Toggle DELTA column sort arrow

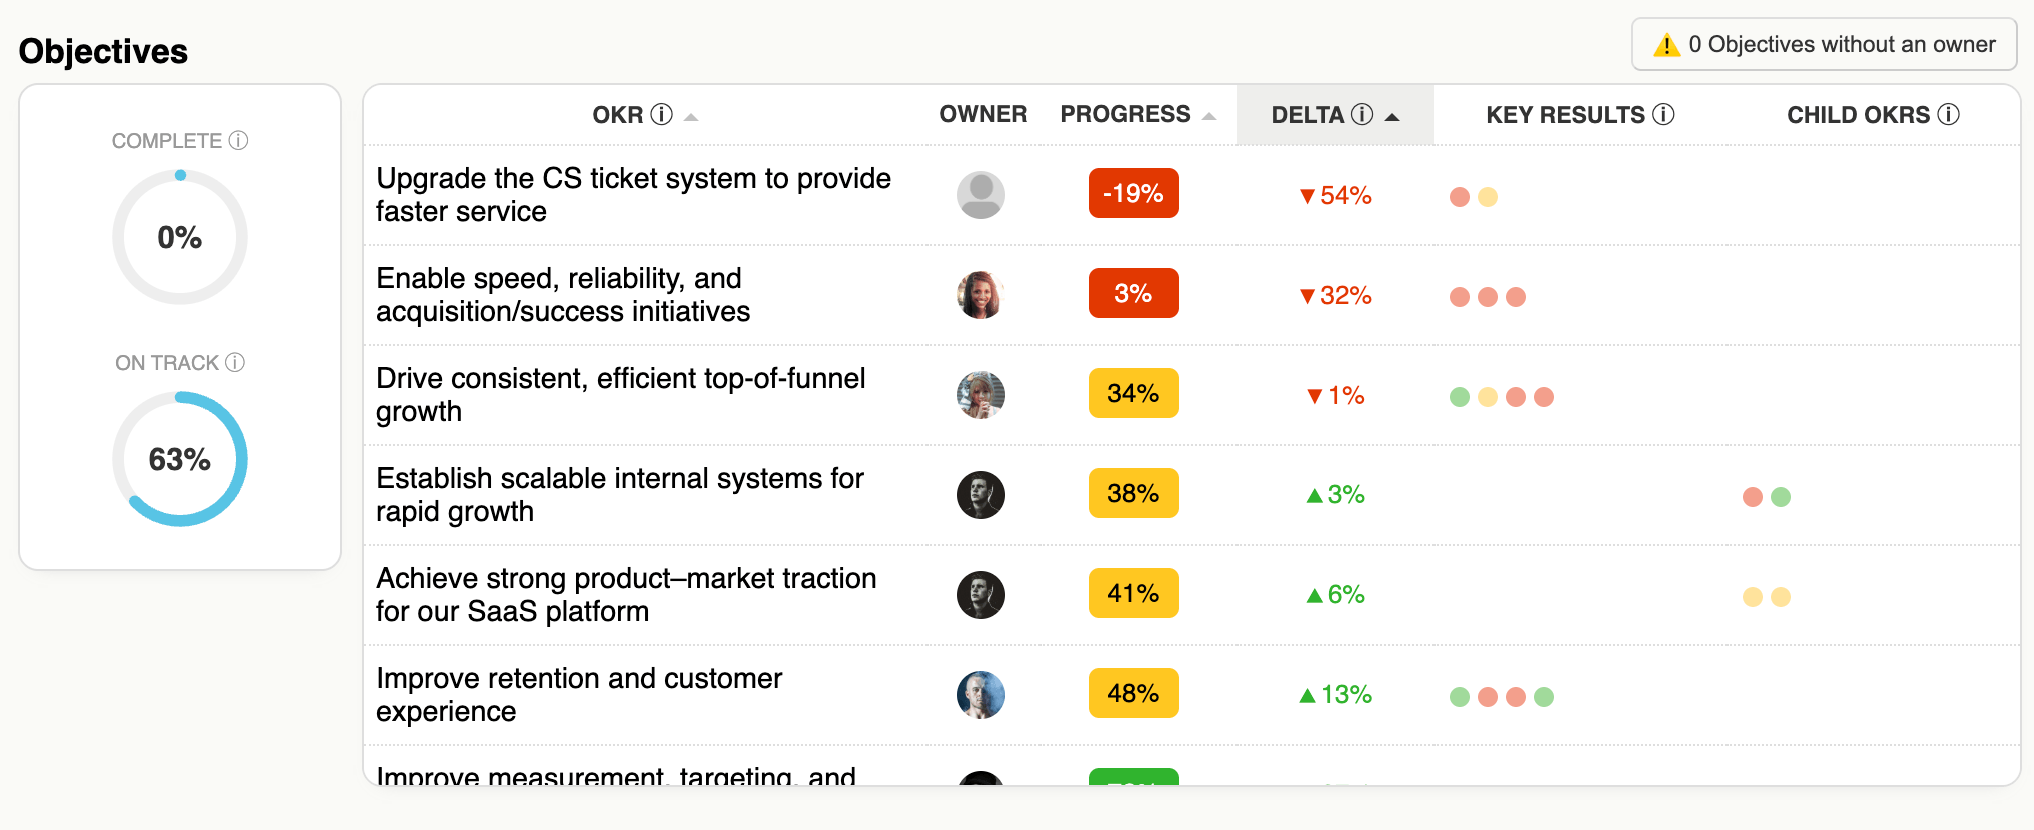point(1392,117)
